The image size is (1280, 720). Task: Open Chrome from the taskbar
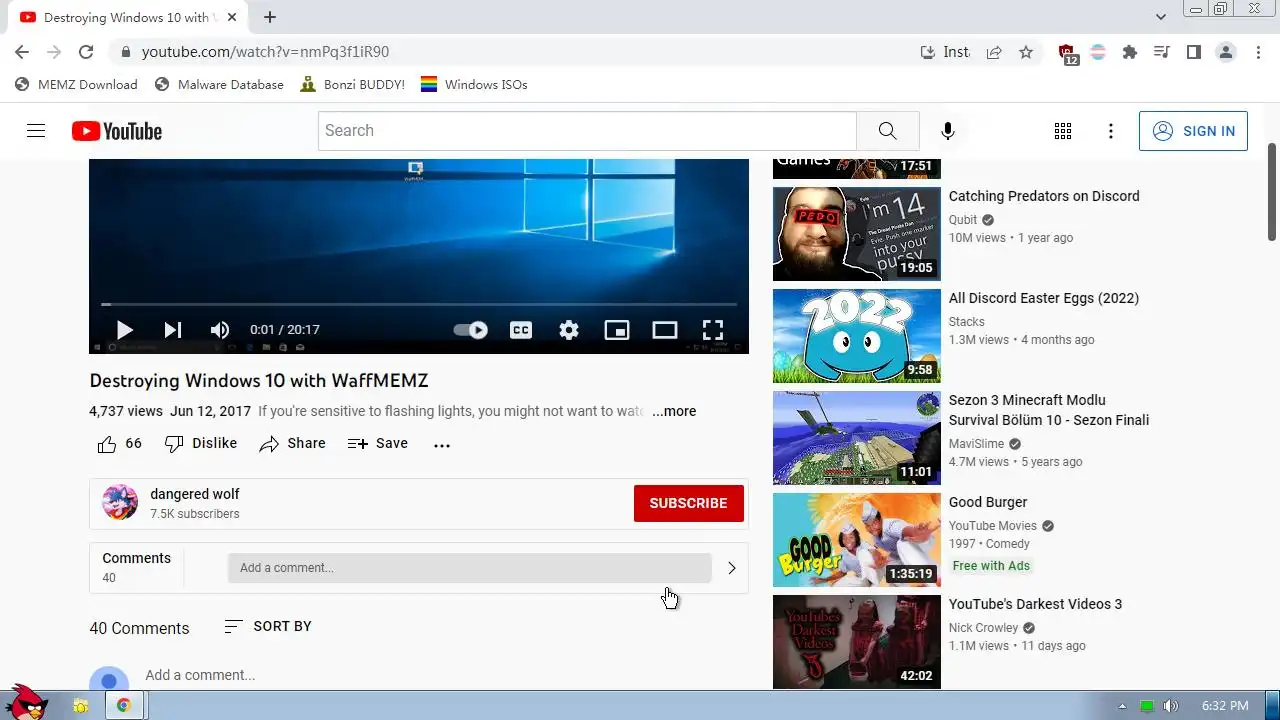pyautogui.click(x=124, y=705)
